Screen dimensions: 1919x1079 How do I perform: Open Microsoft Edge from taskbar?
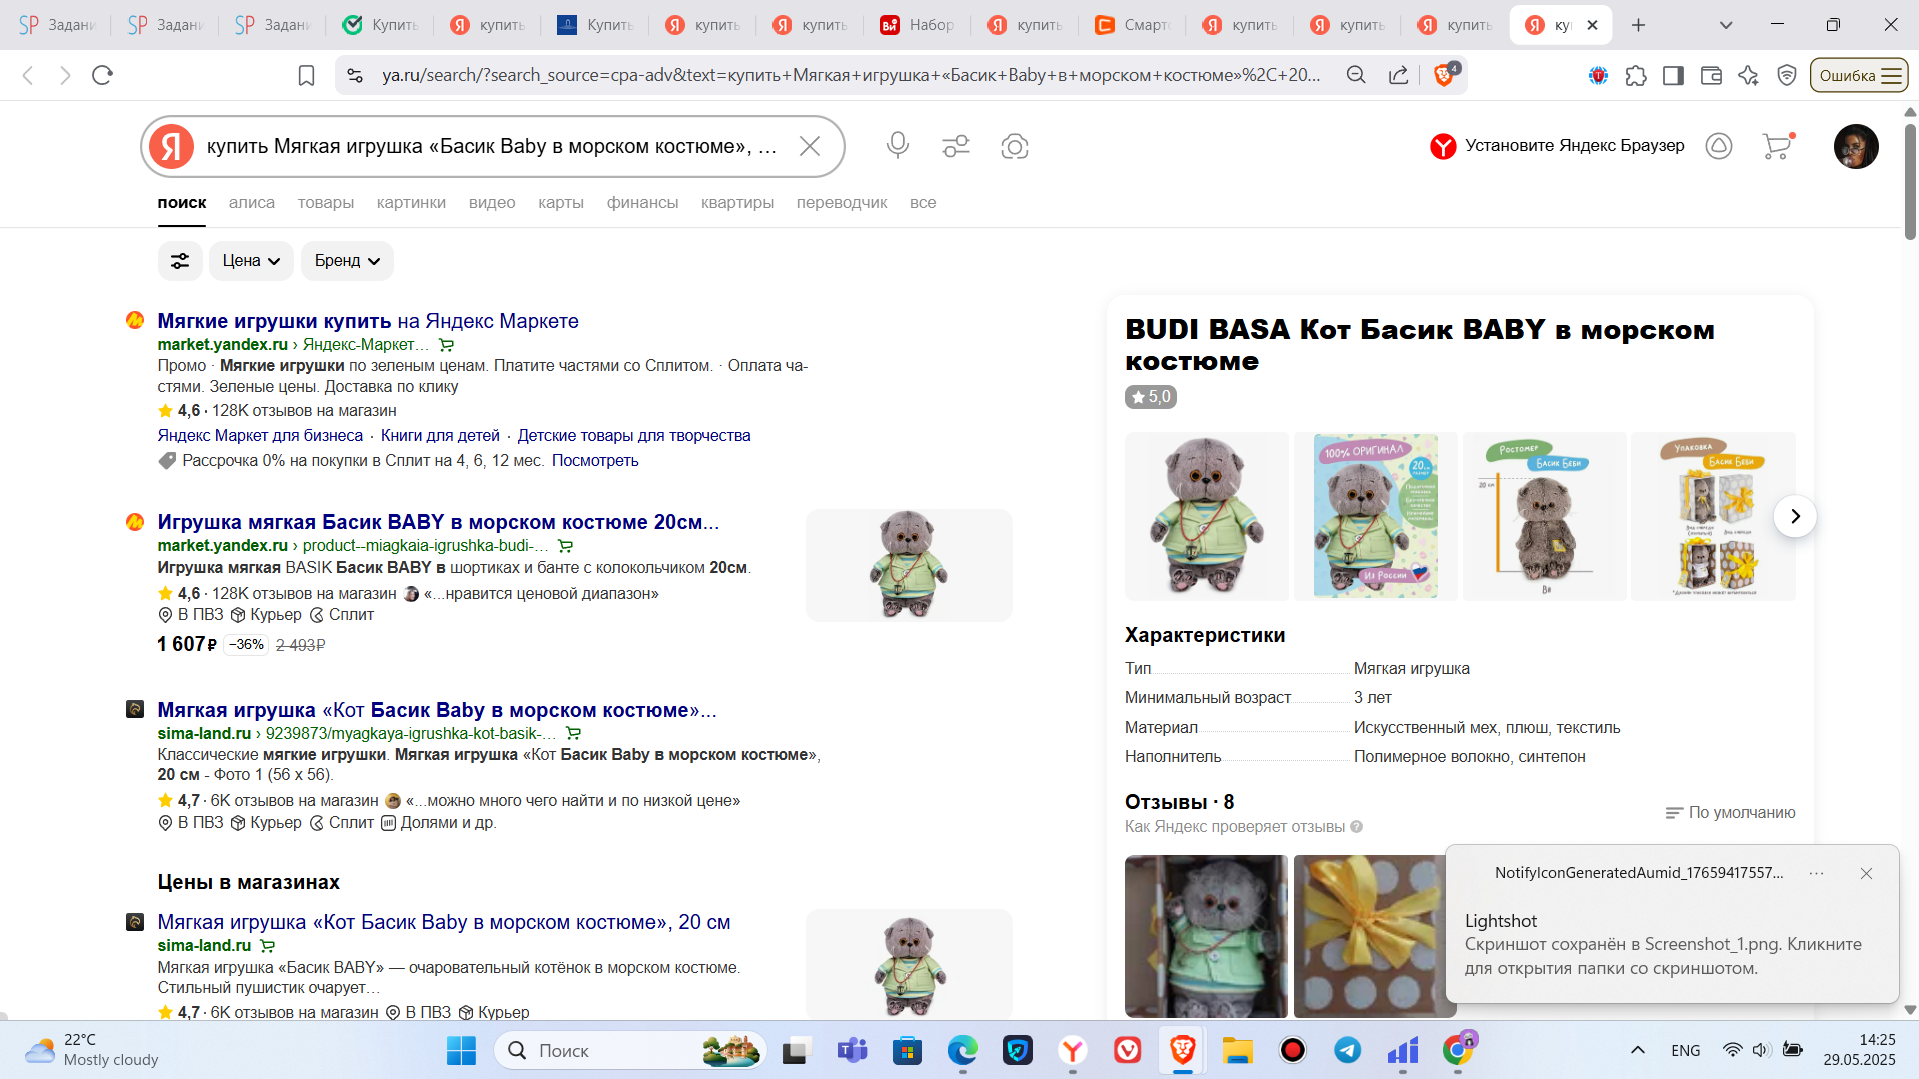[x=962, y=1050]
